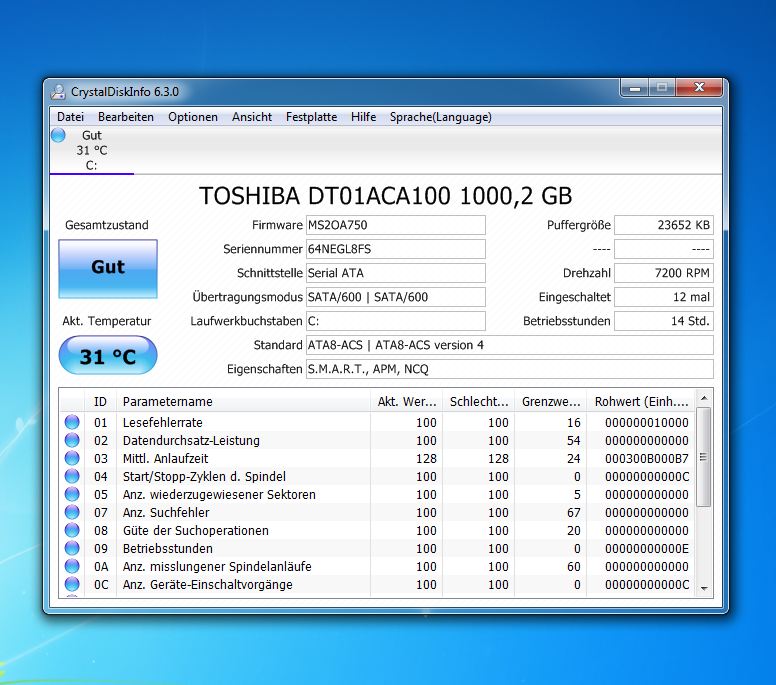Click the SMART list scrollbar thumb
The width and height of the screenshot is (776, 685).
coord(704,457)
